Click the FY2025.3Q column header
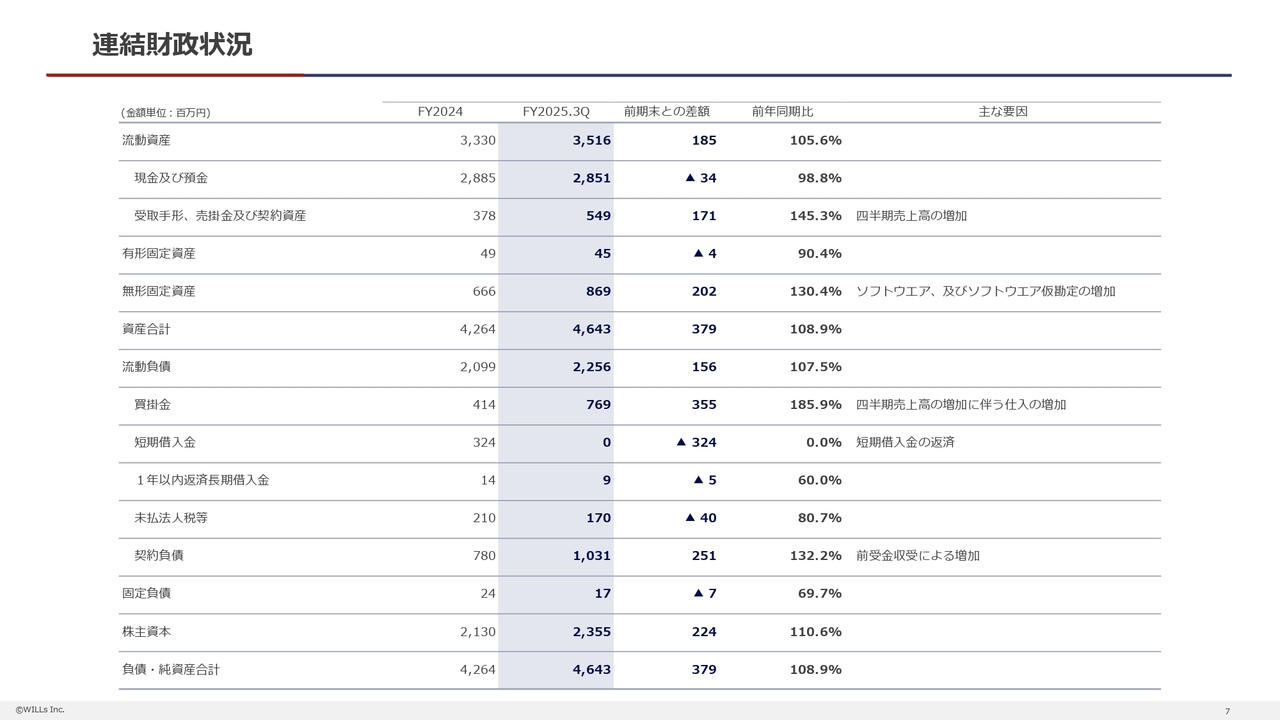Screen dimensions: 1280x720 556,112
